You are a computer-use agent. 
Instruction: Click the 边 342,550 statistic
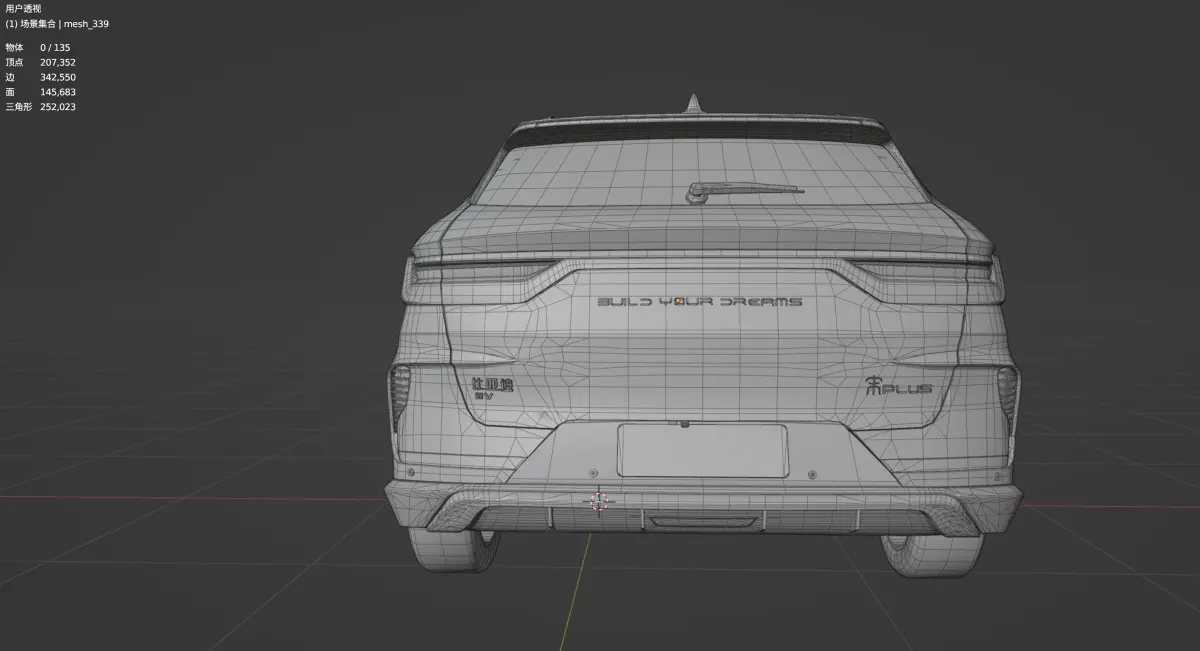(40, 77)
